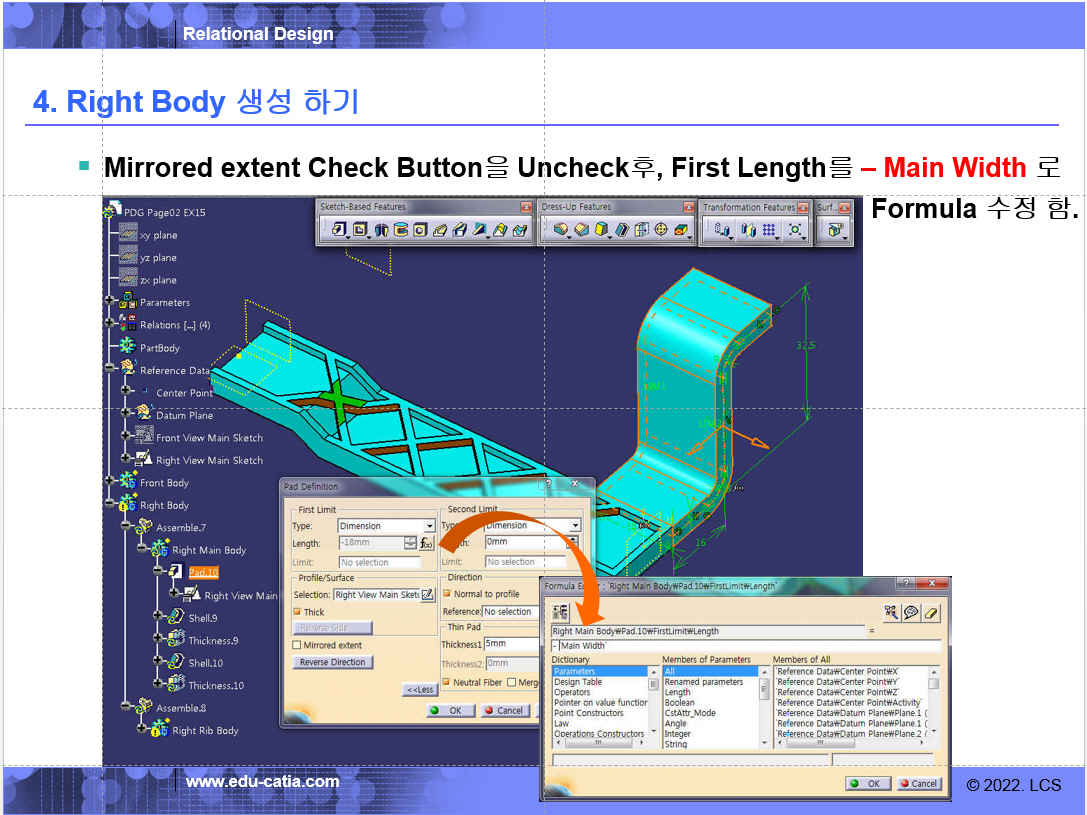The image size is (1087, 815).
Task: Click the Thickness1 input field
Action: point(511,645)
